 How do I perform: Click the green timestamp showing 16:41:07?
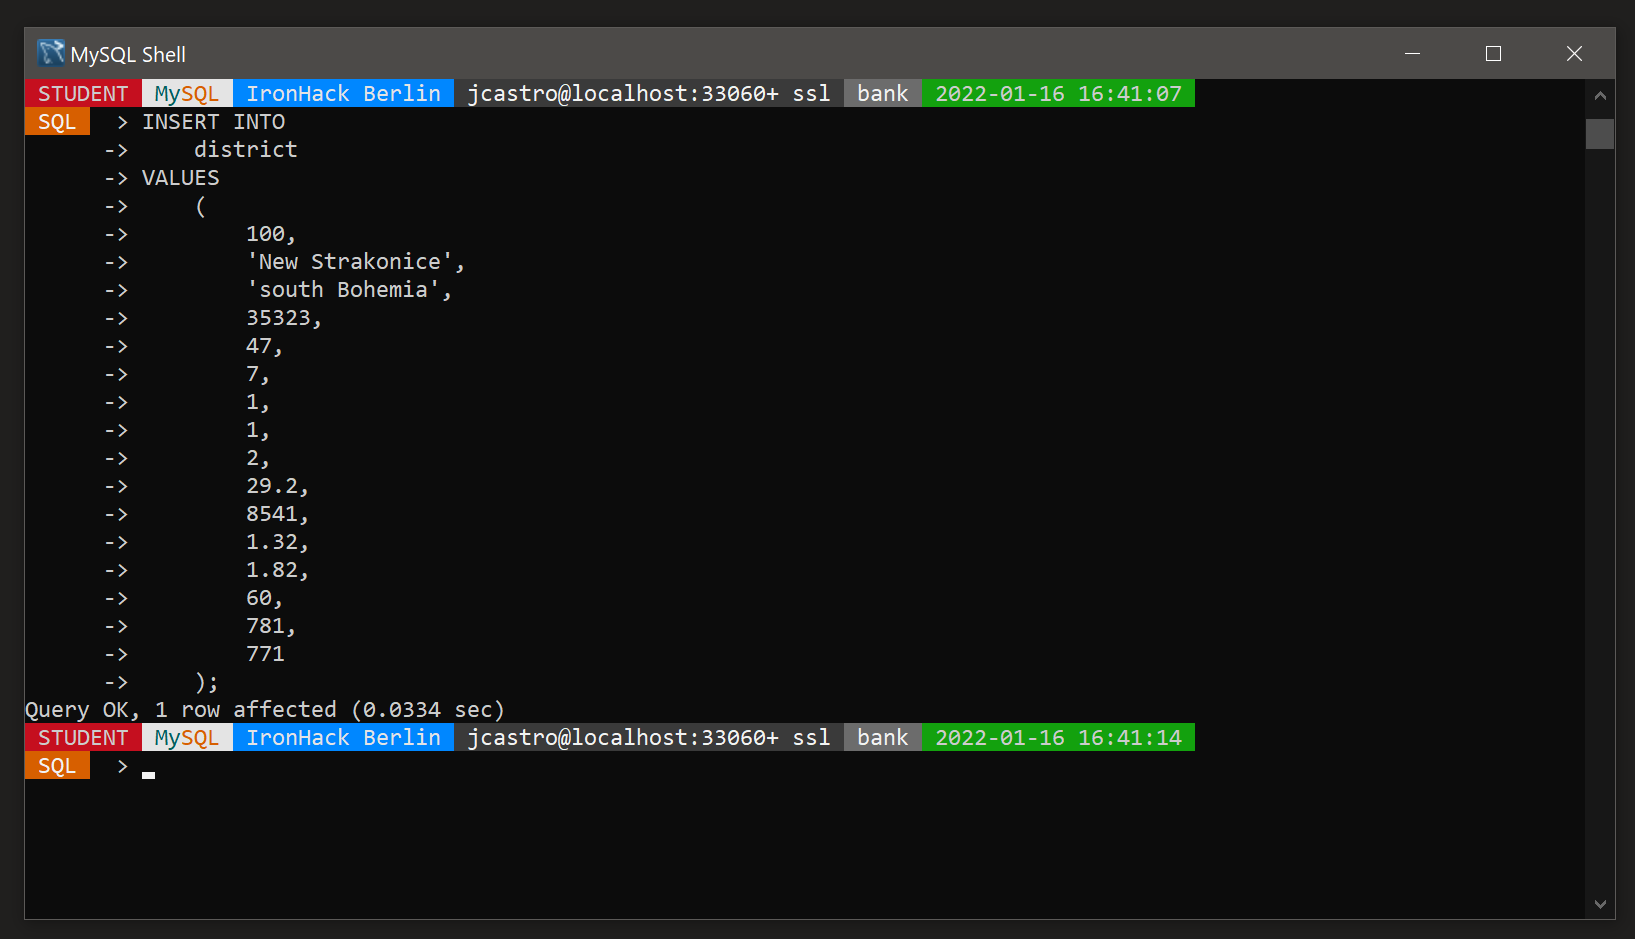(1057, 93)
